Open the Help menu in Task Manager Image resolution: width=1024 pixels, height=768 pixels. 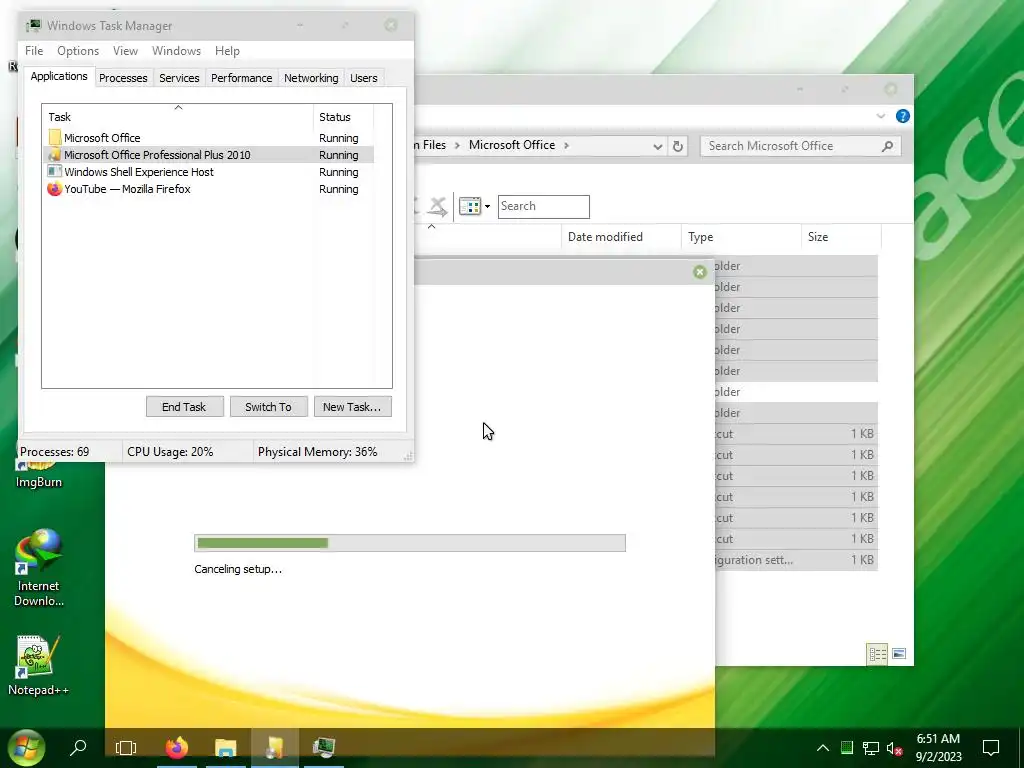pos(227,51)
